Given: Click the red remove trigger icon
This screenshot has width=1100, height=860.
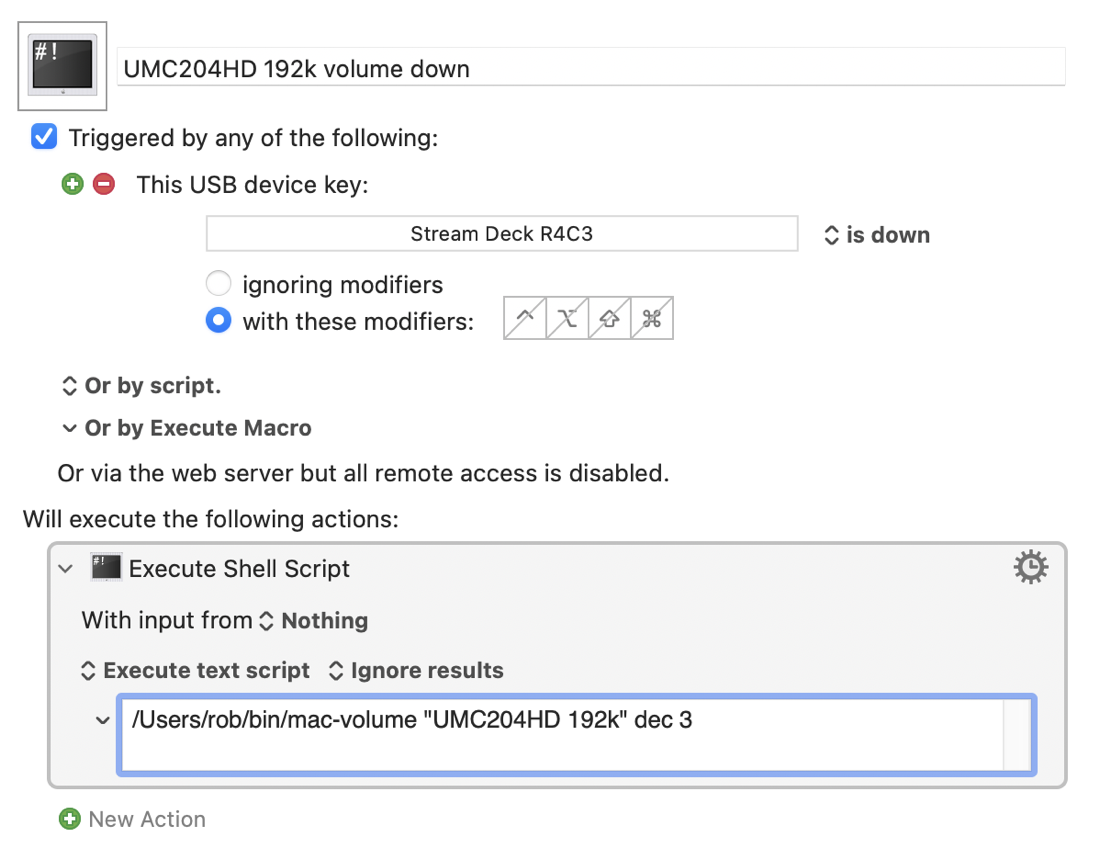Looking at the screenshot, I should [x=104, y=184].
